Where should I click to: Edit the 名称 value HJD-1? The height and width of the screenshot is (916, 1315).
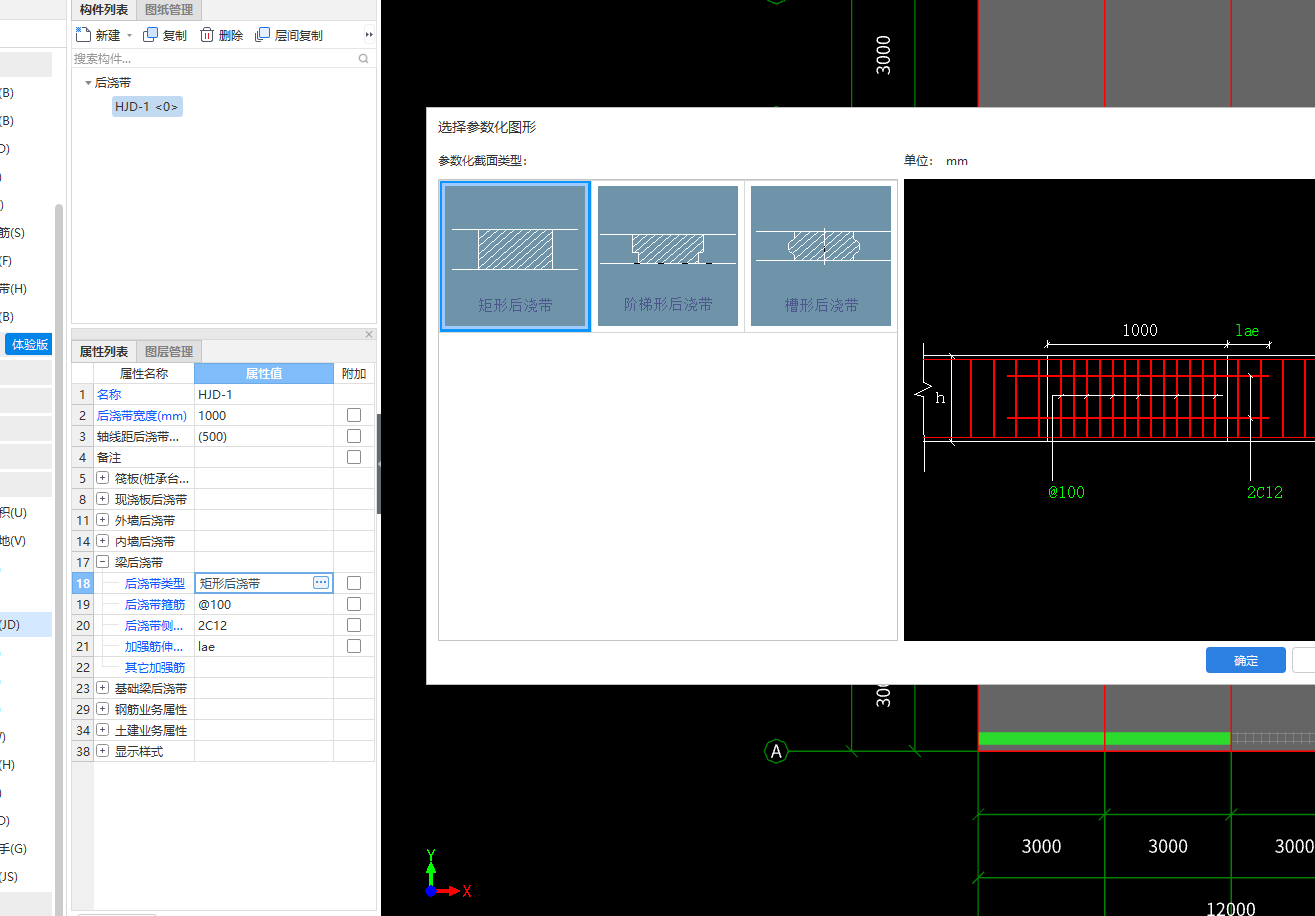[264, 394]
